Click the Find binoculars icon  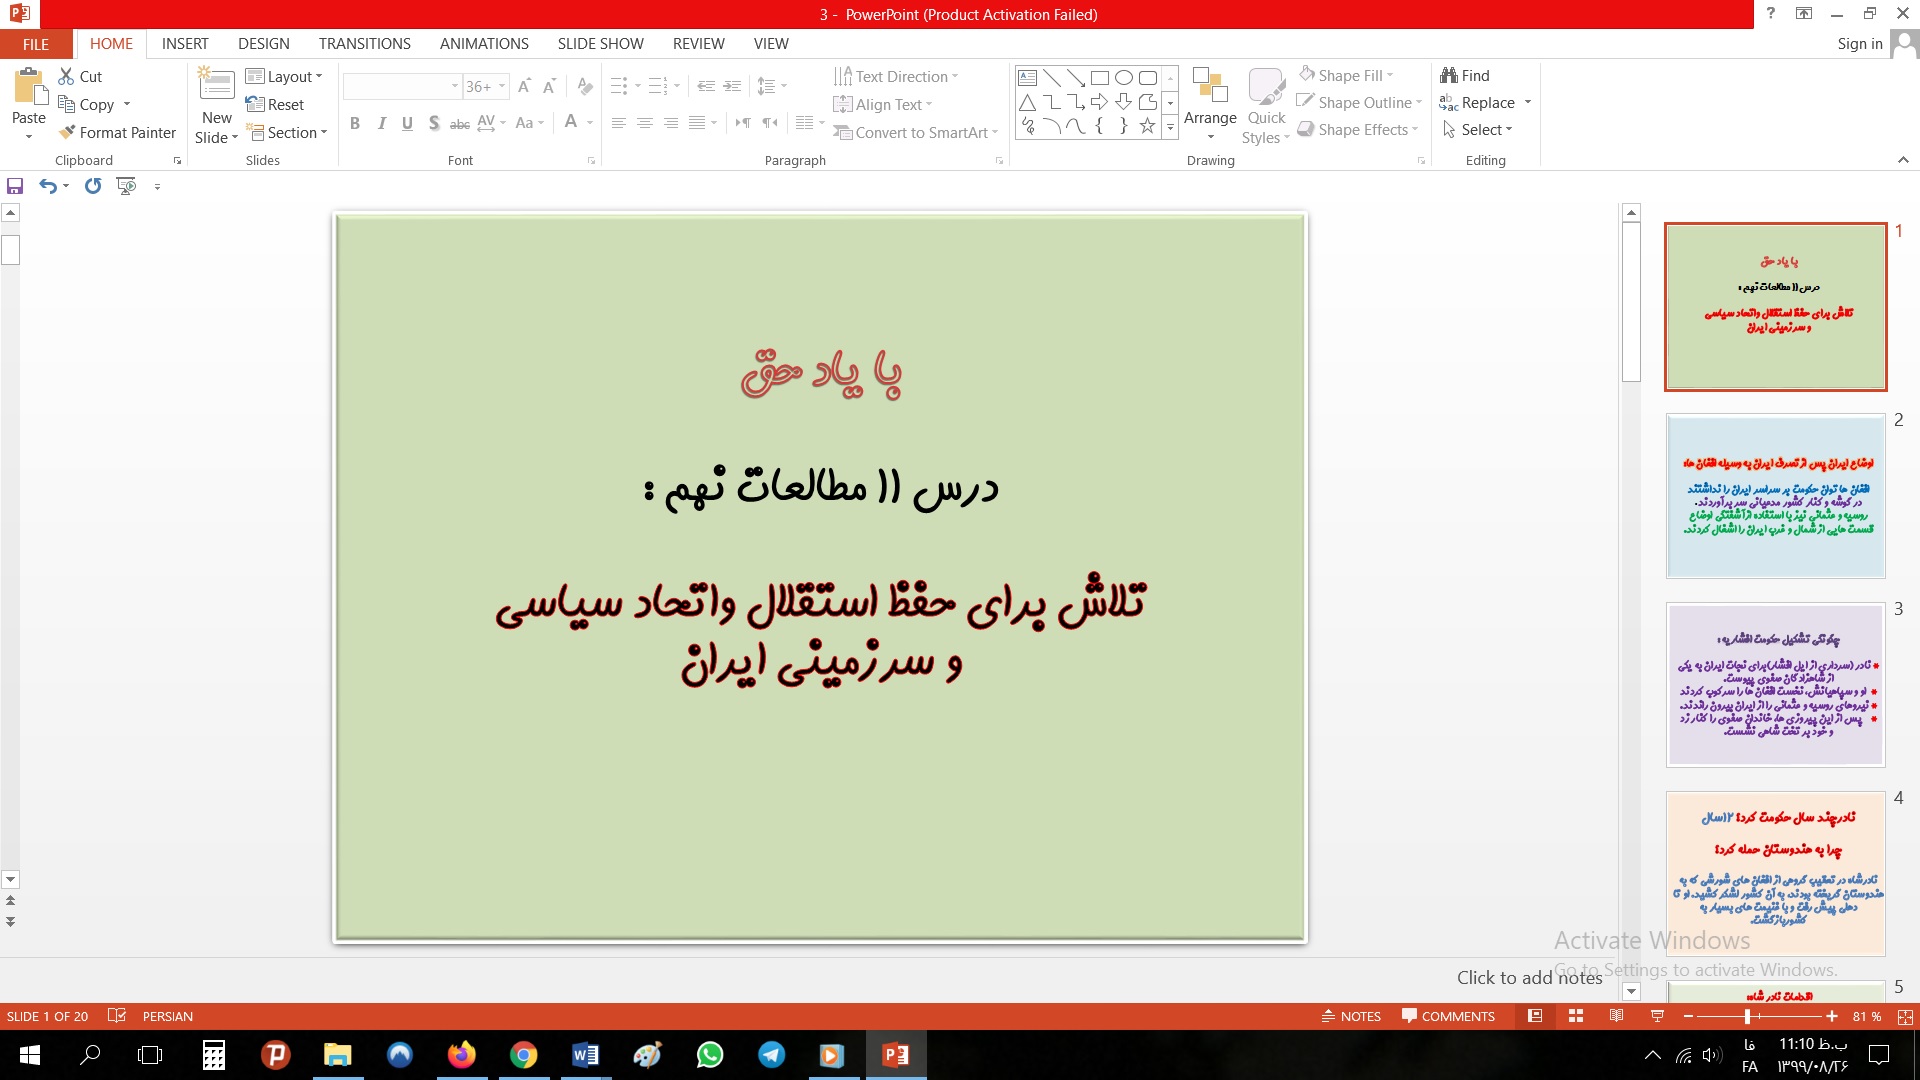(x=1449, y=75)
